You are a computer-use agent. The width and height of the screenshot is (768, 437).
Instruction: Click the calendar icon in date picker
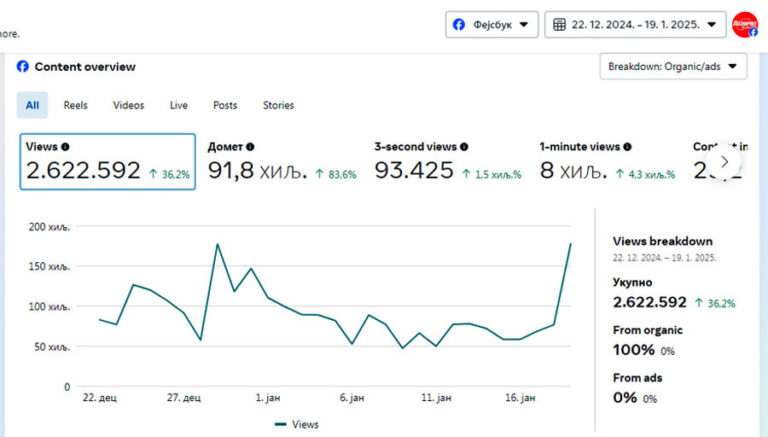(559, 24)
